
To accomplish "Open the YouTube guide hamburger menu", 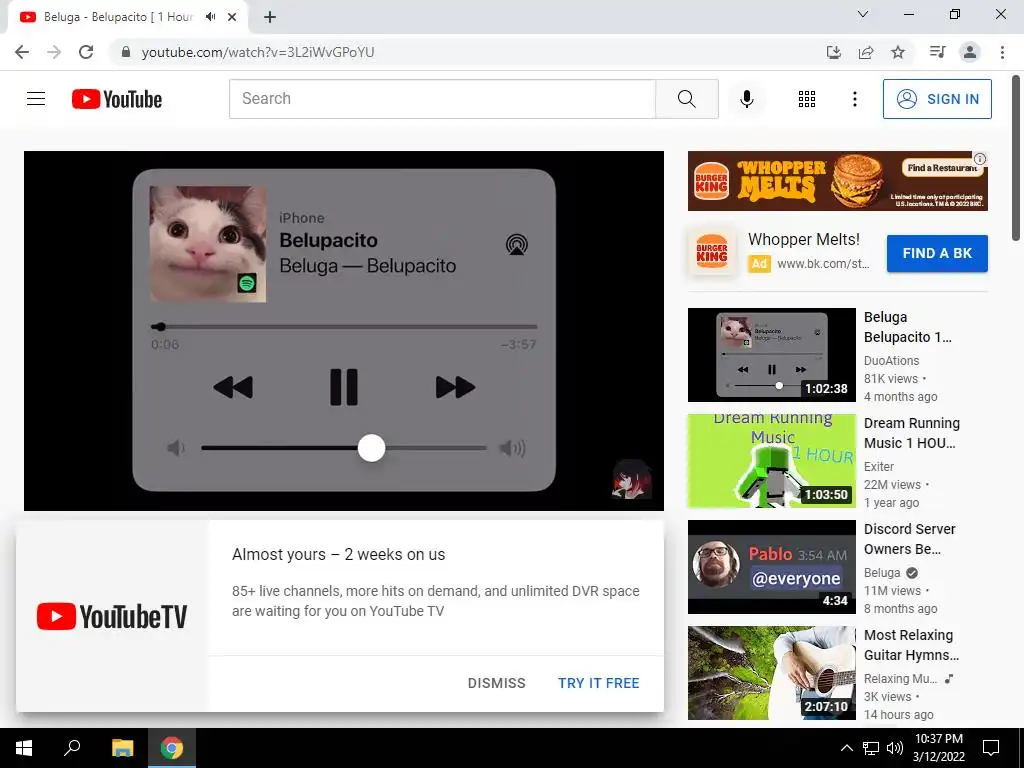I will [x=36, y=99].
